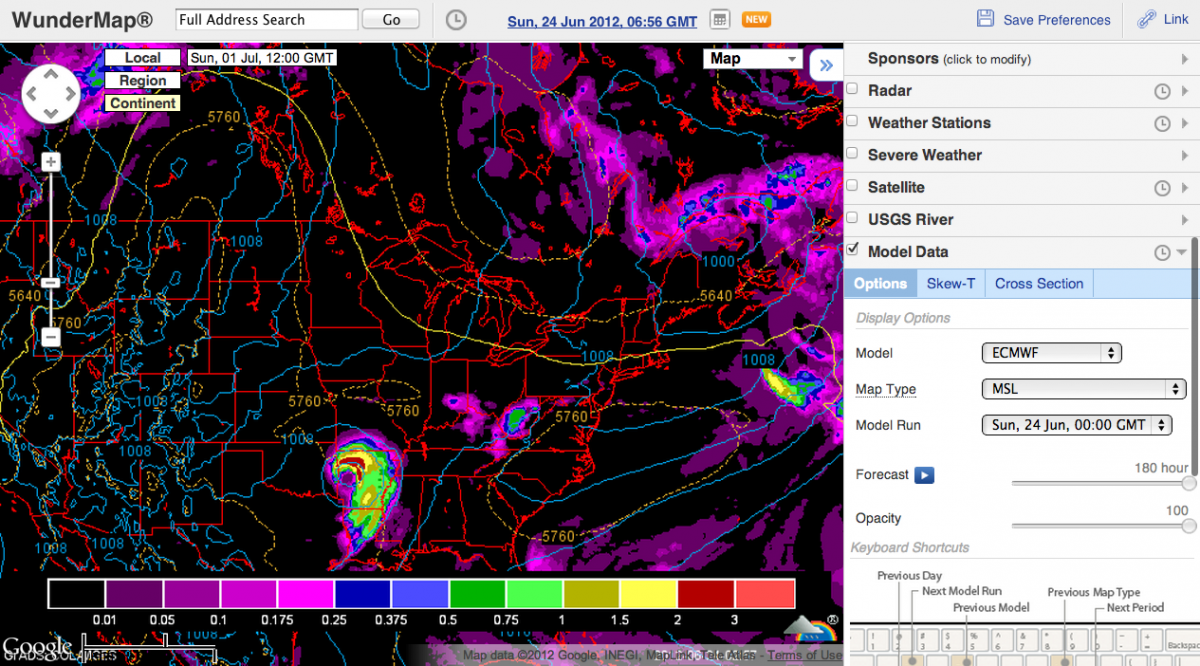Click the Map Type label link
Image resolution: width=1200 pixels, height=666 pixels.
886,389
